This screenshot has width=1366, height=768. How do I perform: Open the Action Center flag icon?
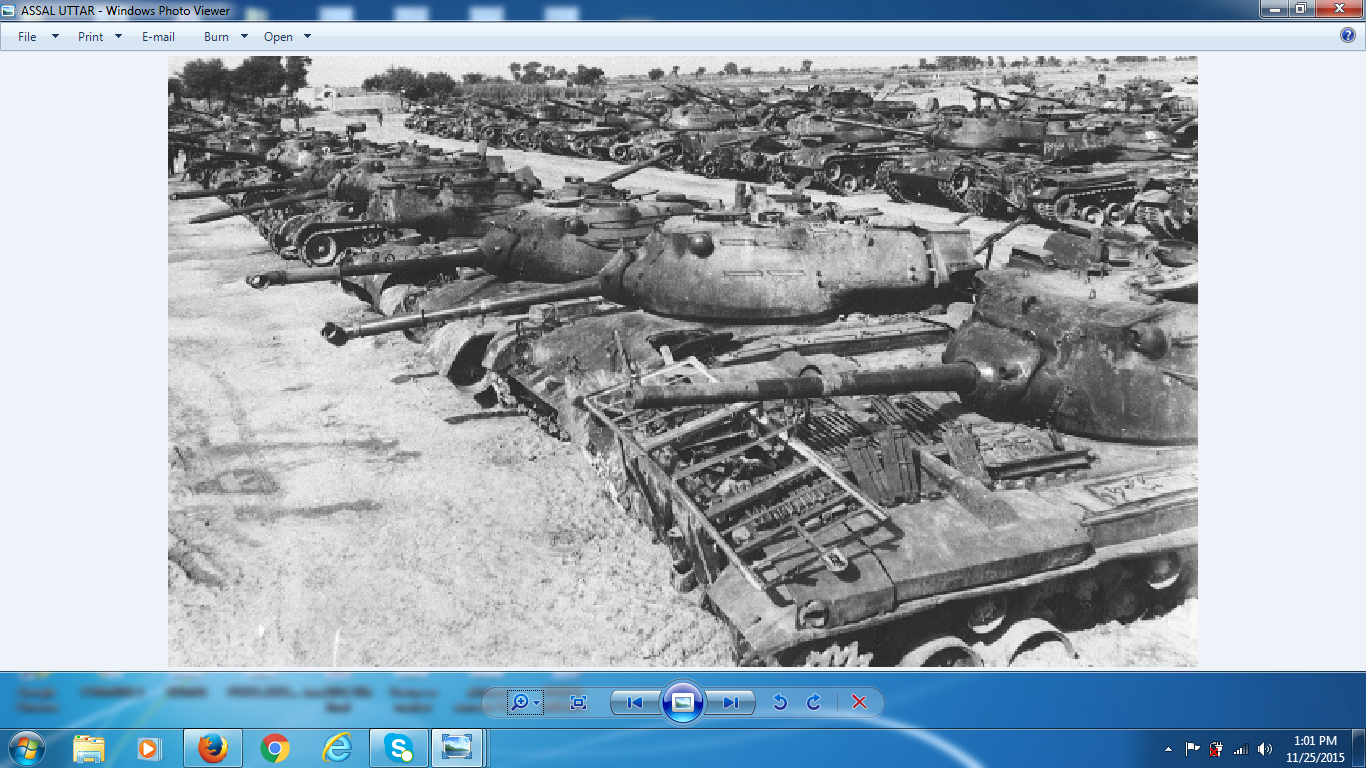1192,749
